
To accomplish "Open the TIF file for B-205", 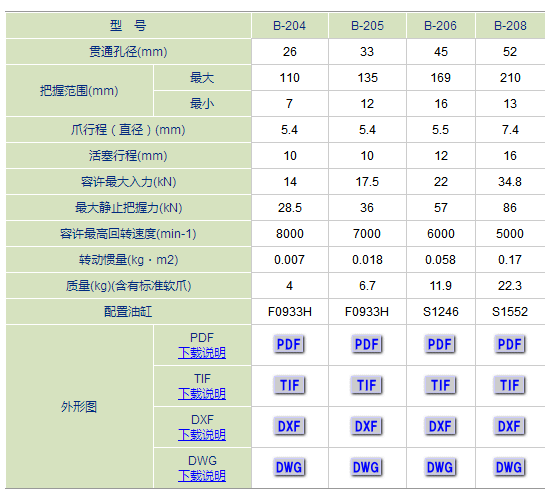I will tap(366, 385).
